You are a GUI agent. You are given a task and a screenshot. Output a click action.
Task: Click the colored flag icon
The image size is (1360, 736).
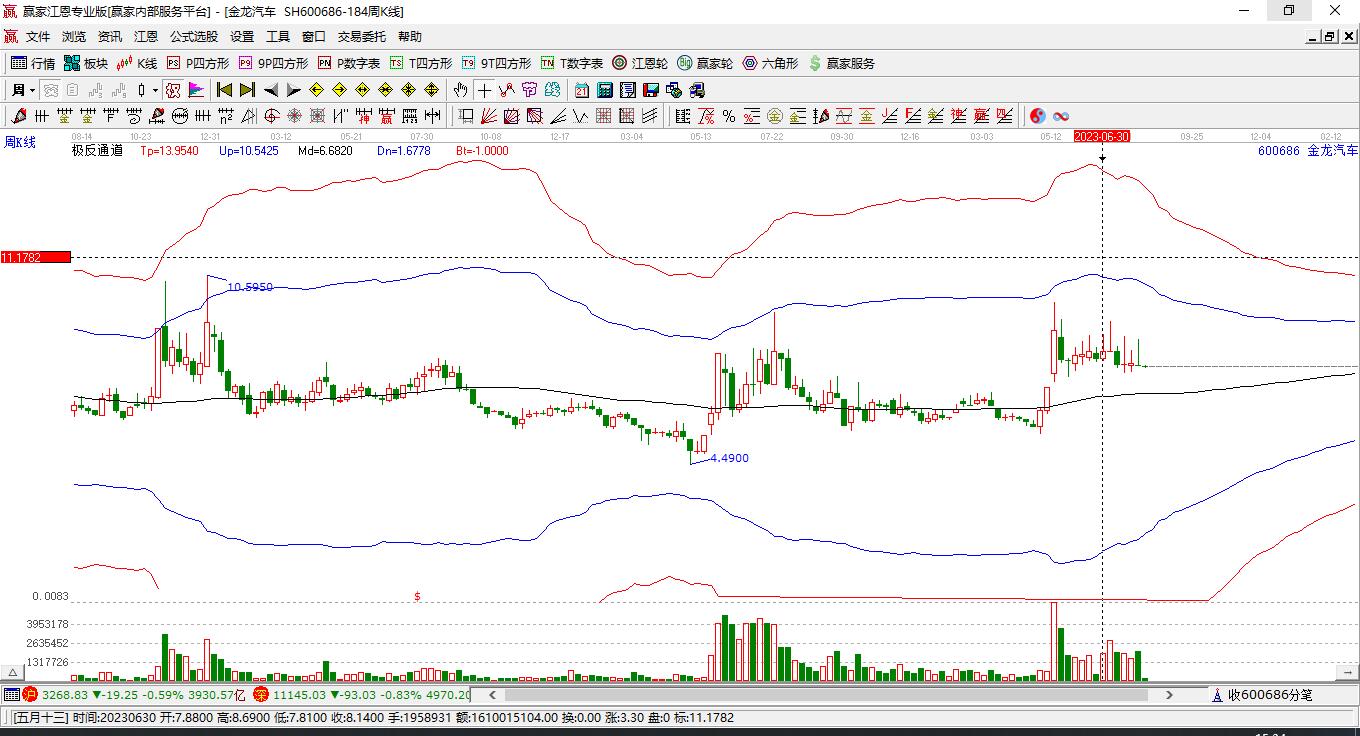click(x=195, y=90)
